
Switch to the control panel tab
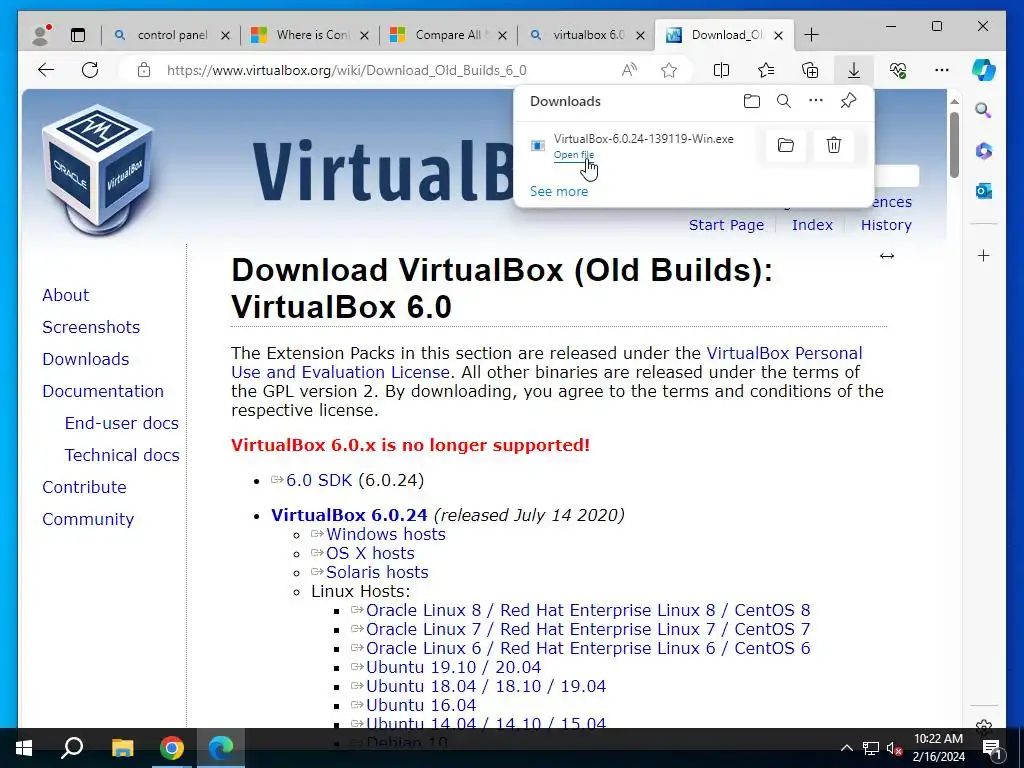[x=172, y=35]
